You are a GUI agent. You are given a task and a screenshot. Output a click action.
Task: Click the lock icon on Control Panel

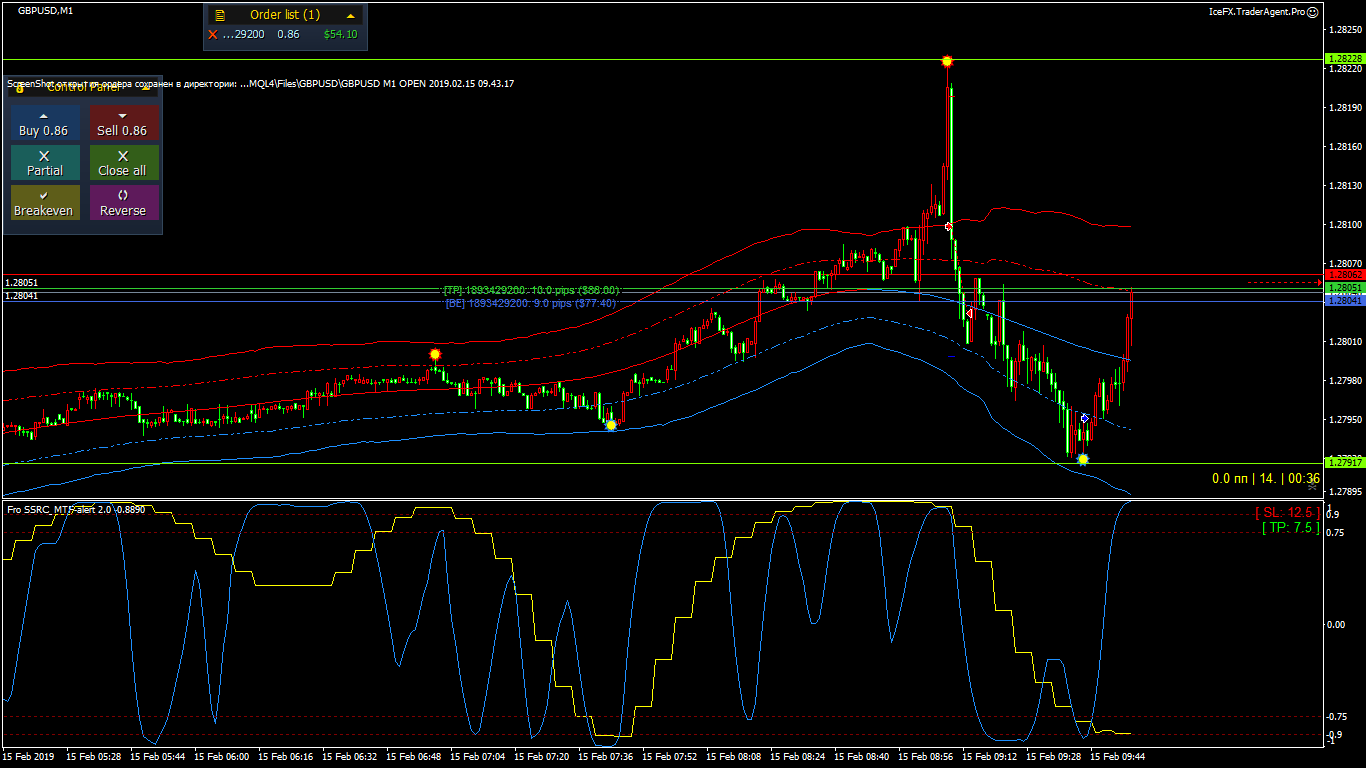[19, 88]
